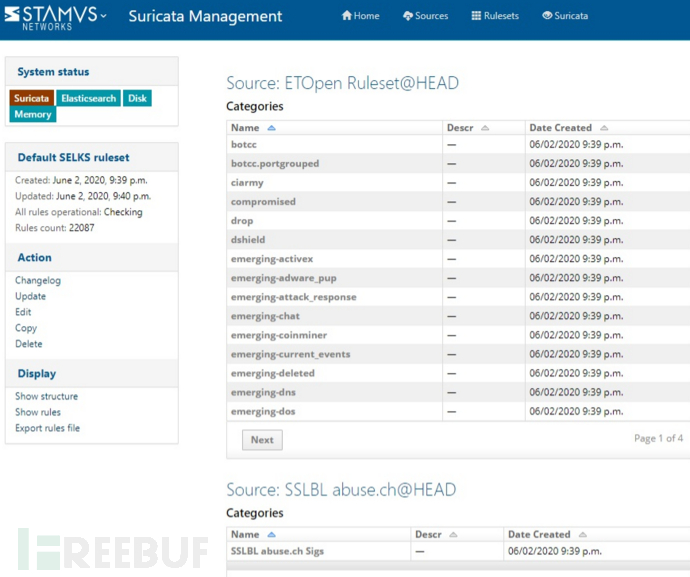Open the compromised category
This screenshot has height=577, width=690.
click(263, 202)
